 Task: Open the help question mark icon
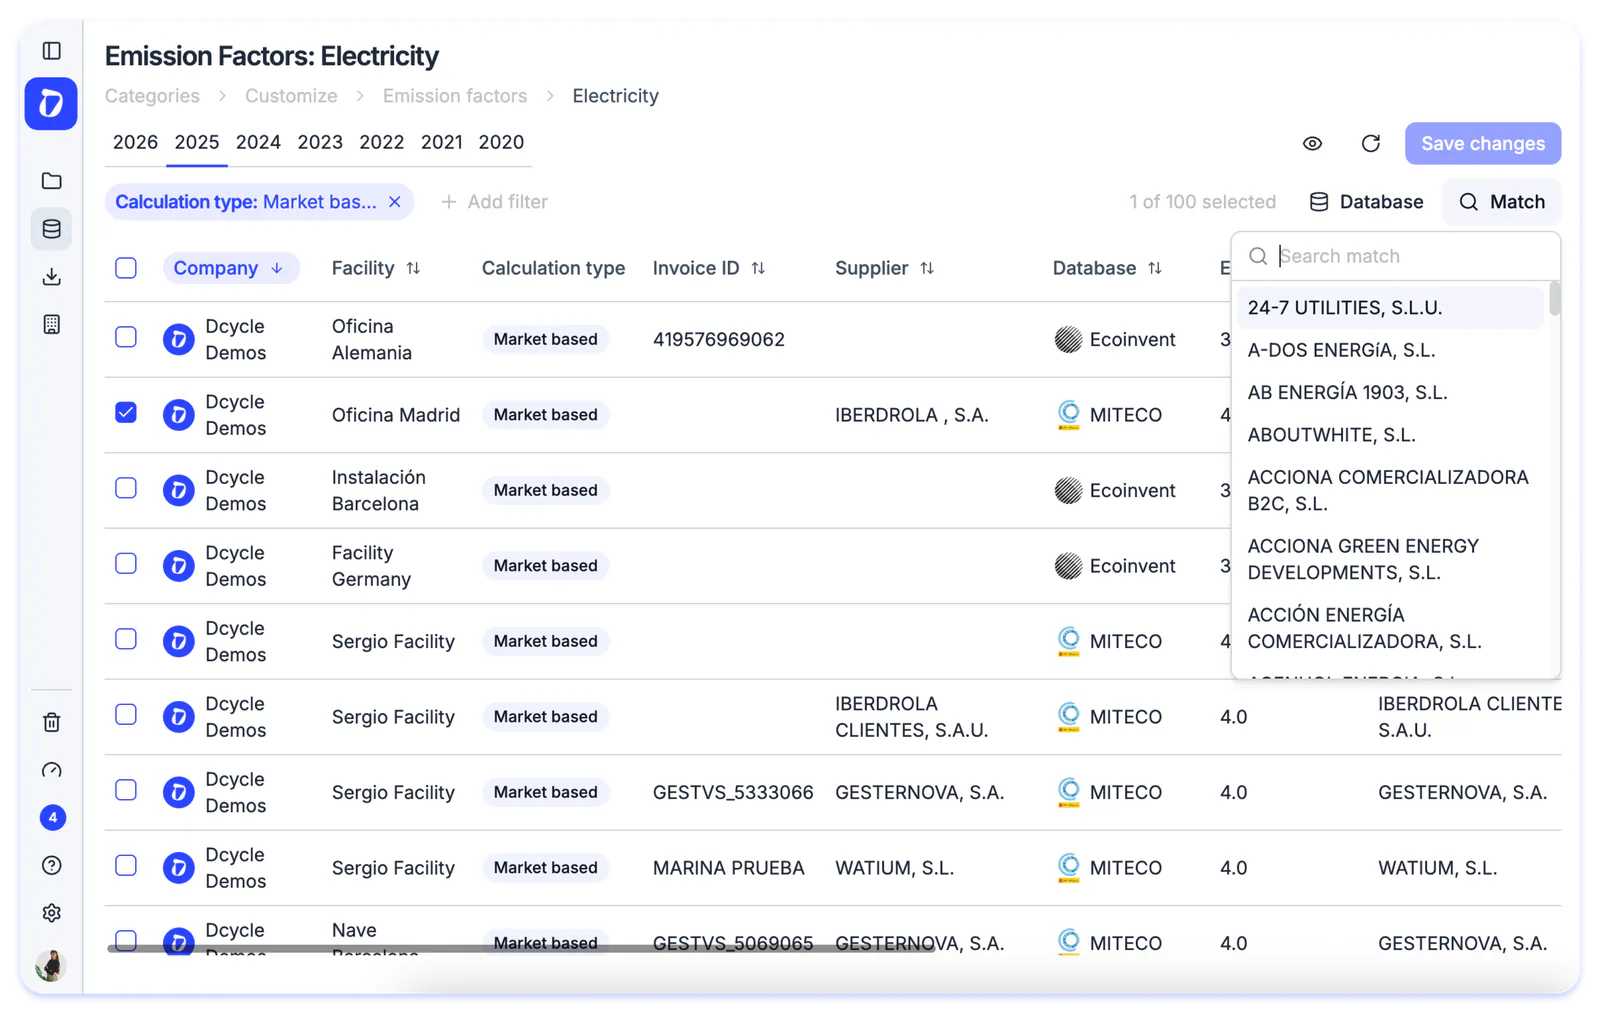click(x=51, y=866)
